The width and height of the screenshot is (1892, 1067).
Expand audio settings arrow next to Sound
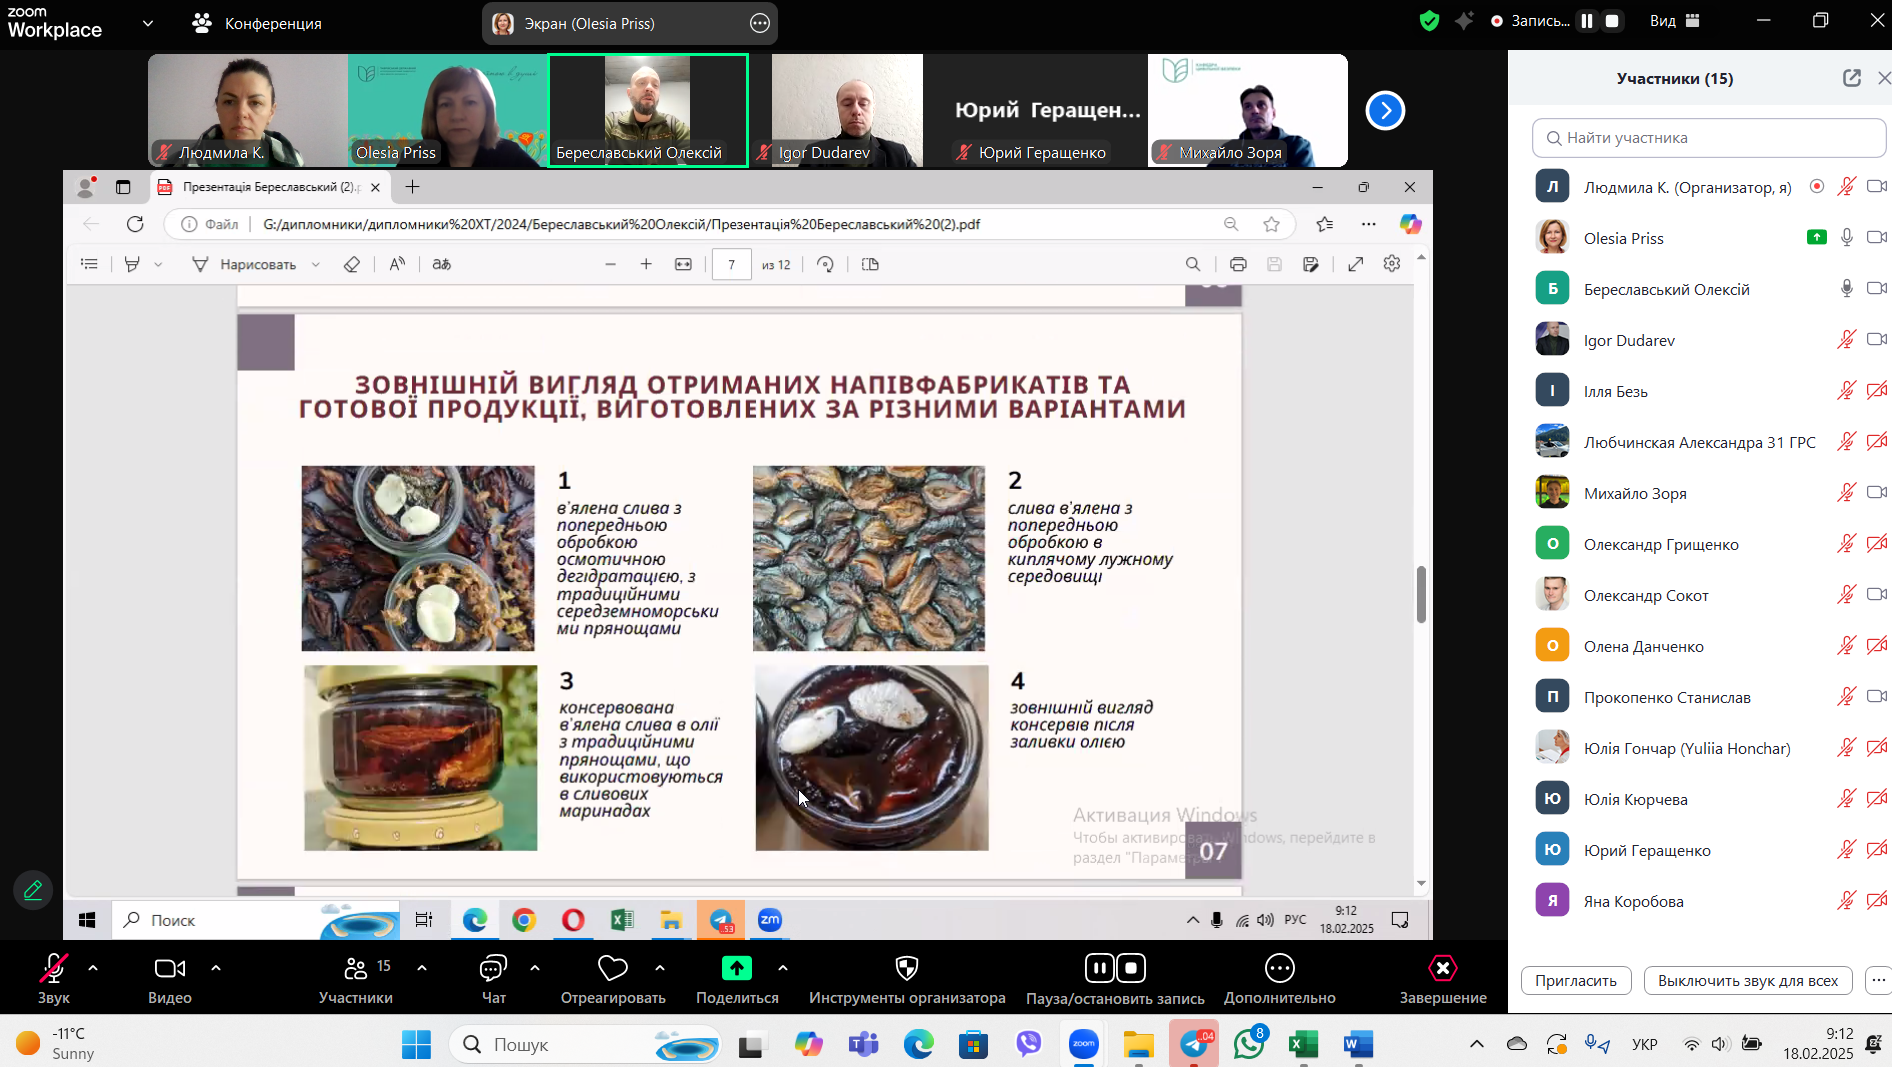(93, 968)
